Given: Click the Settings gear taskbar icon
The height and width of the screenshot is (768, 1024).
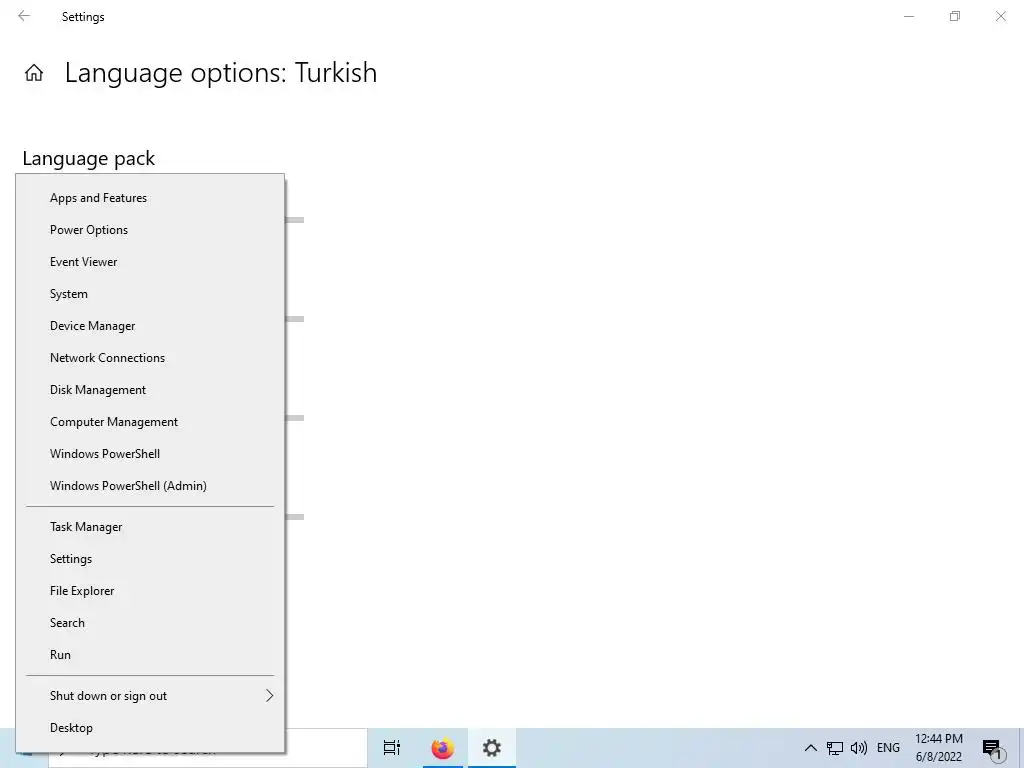Looking at the screenshot, I should [x=492, y=748].
